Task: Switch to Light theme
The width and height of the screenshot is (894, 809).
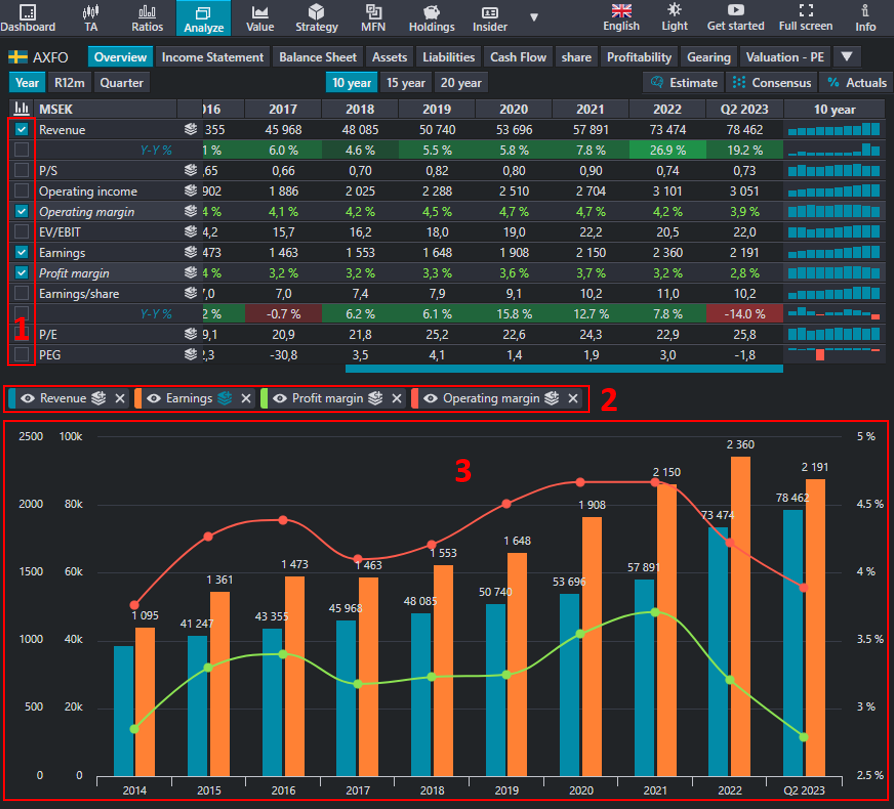Action: 674,17
